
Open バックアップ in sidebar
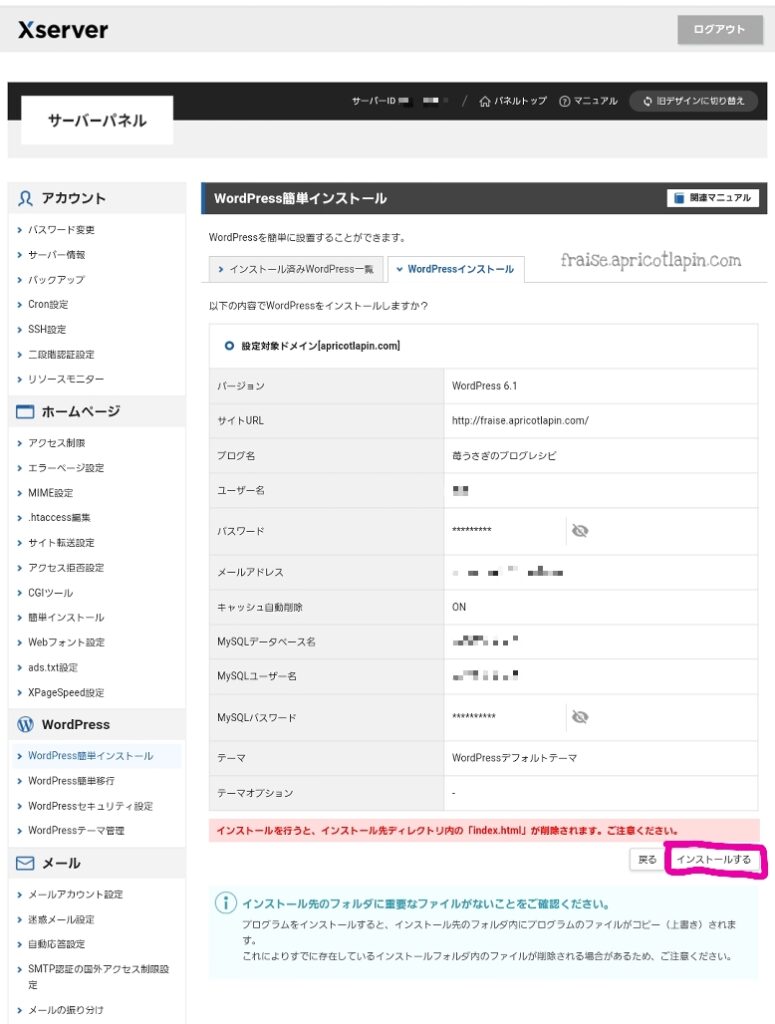(56, 280)
